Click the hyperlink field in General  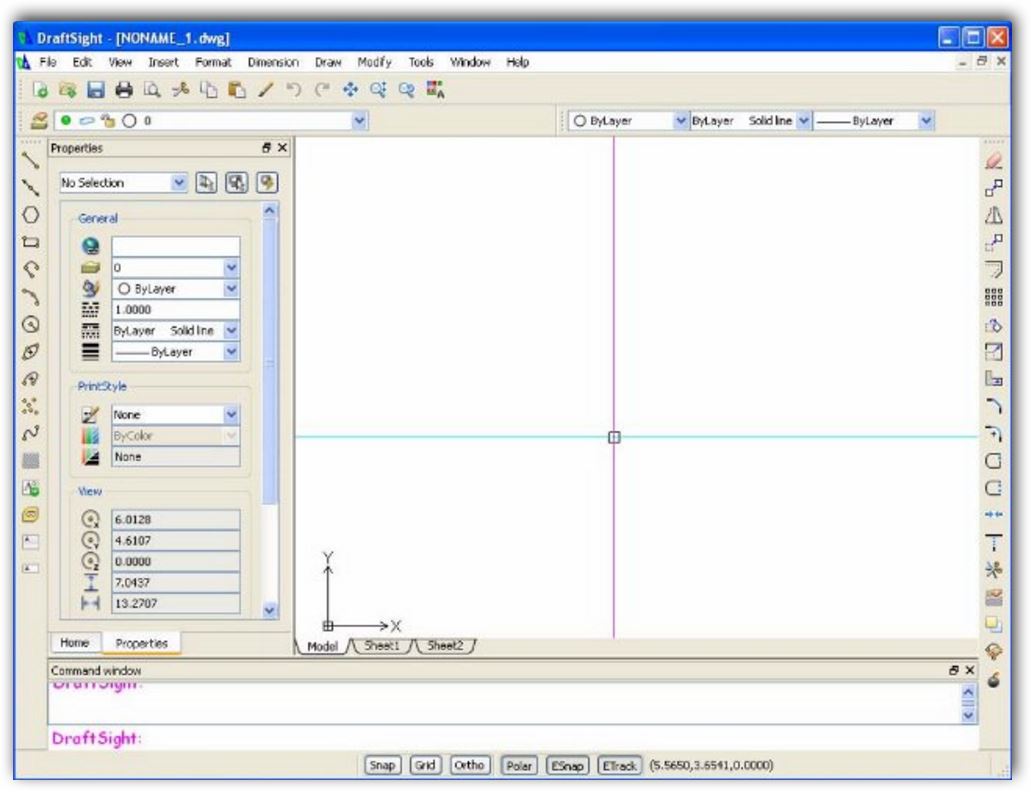click(176, 246)
